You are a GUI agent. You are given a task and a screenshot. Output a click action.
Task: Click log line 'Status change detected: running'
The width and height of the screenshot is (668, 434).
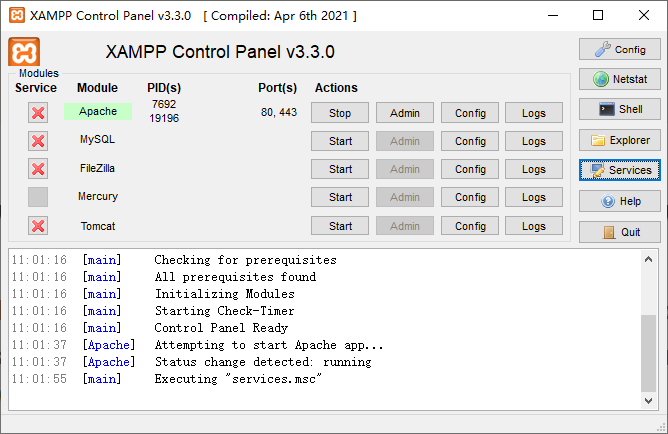point(263,362)
